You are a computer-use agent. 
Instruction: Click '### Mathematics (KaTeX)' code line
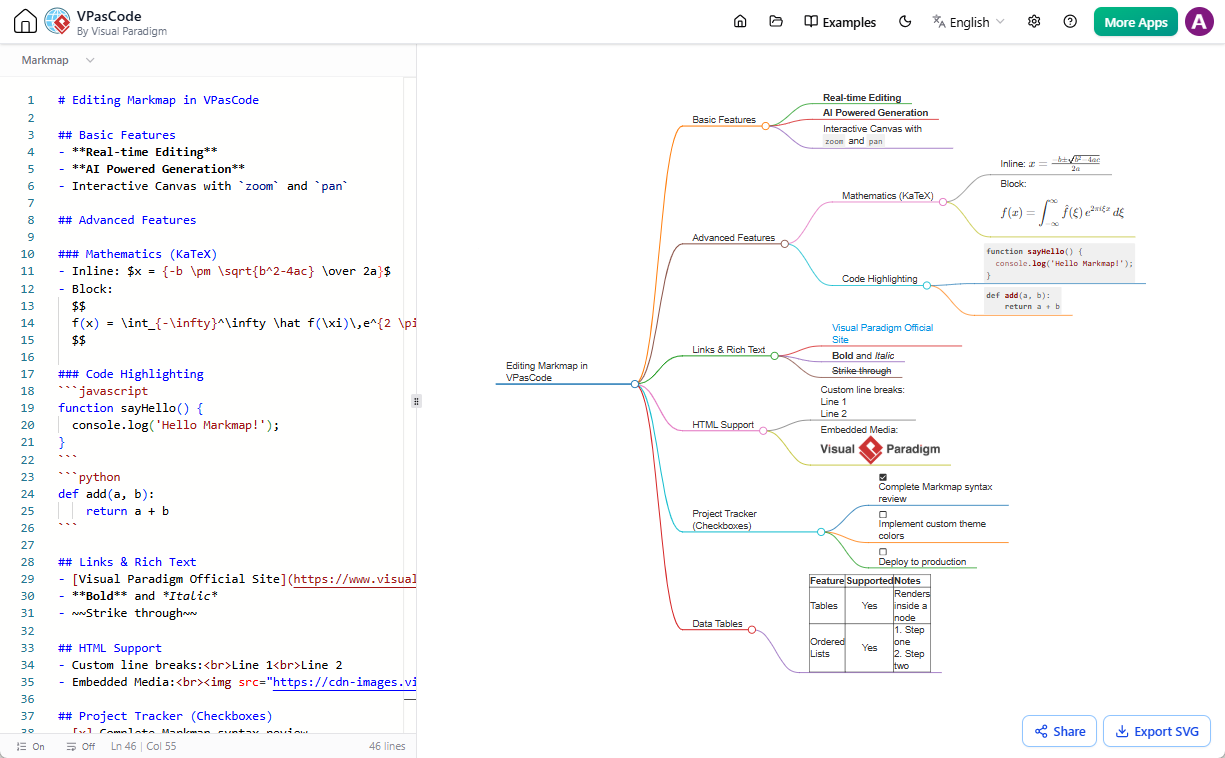(137, 254)
